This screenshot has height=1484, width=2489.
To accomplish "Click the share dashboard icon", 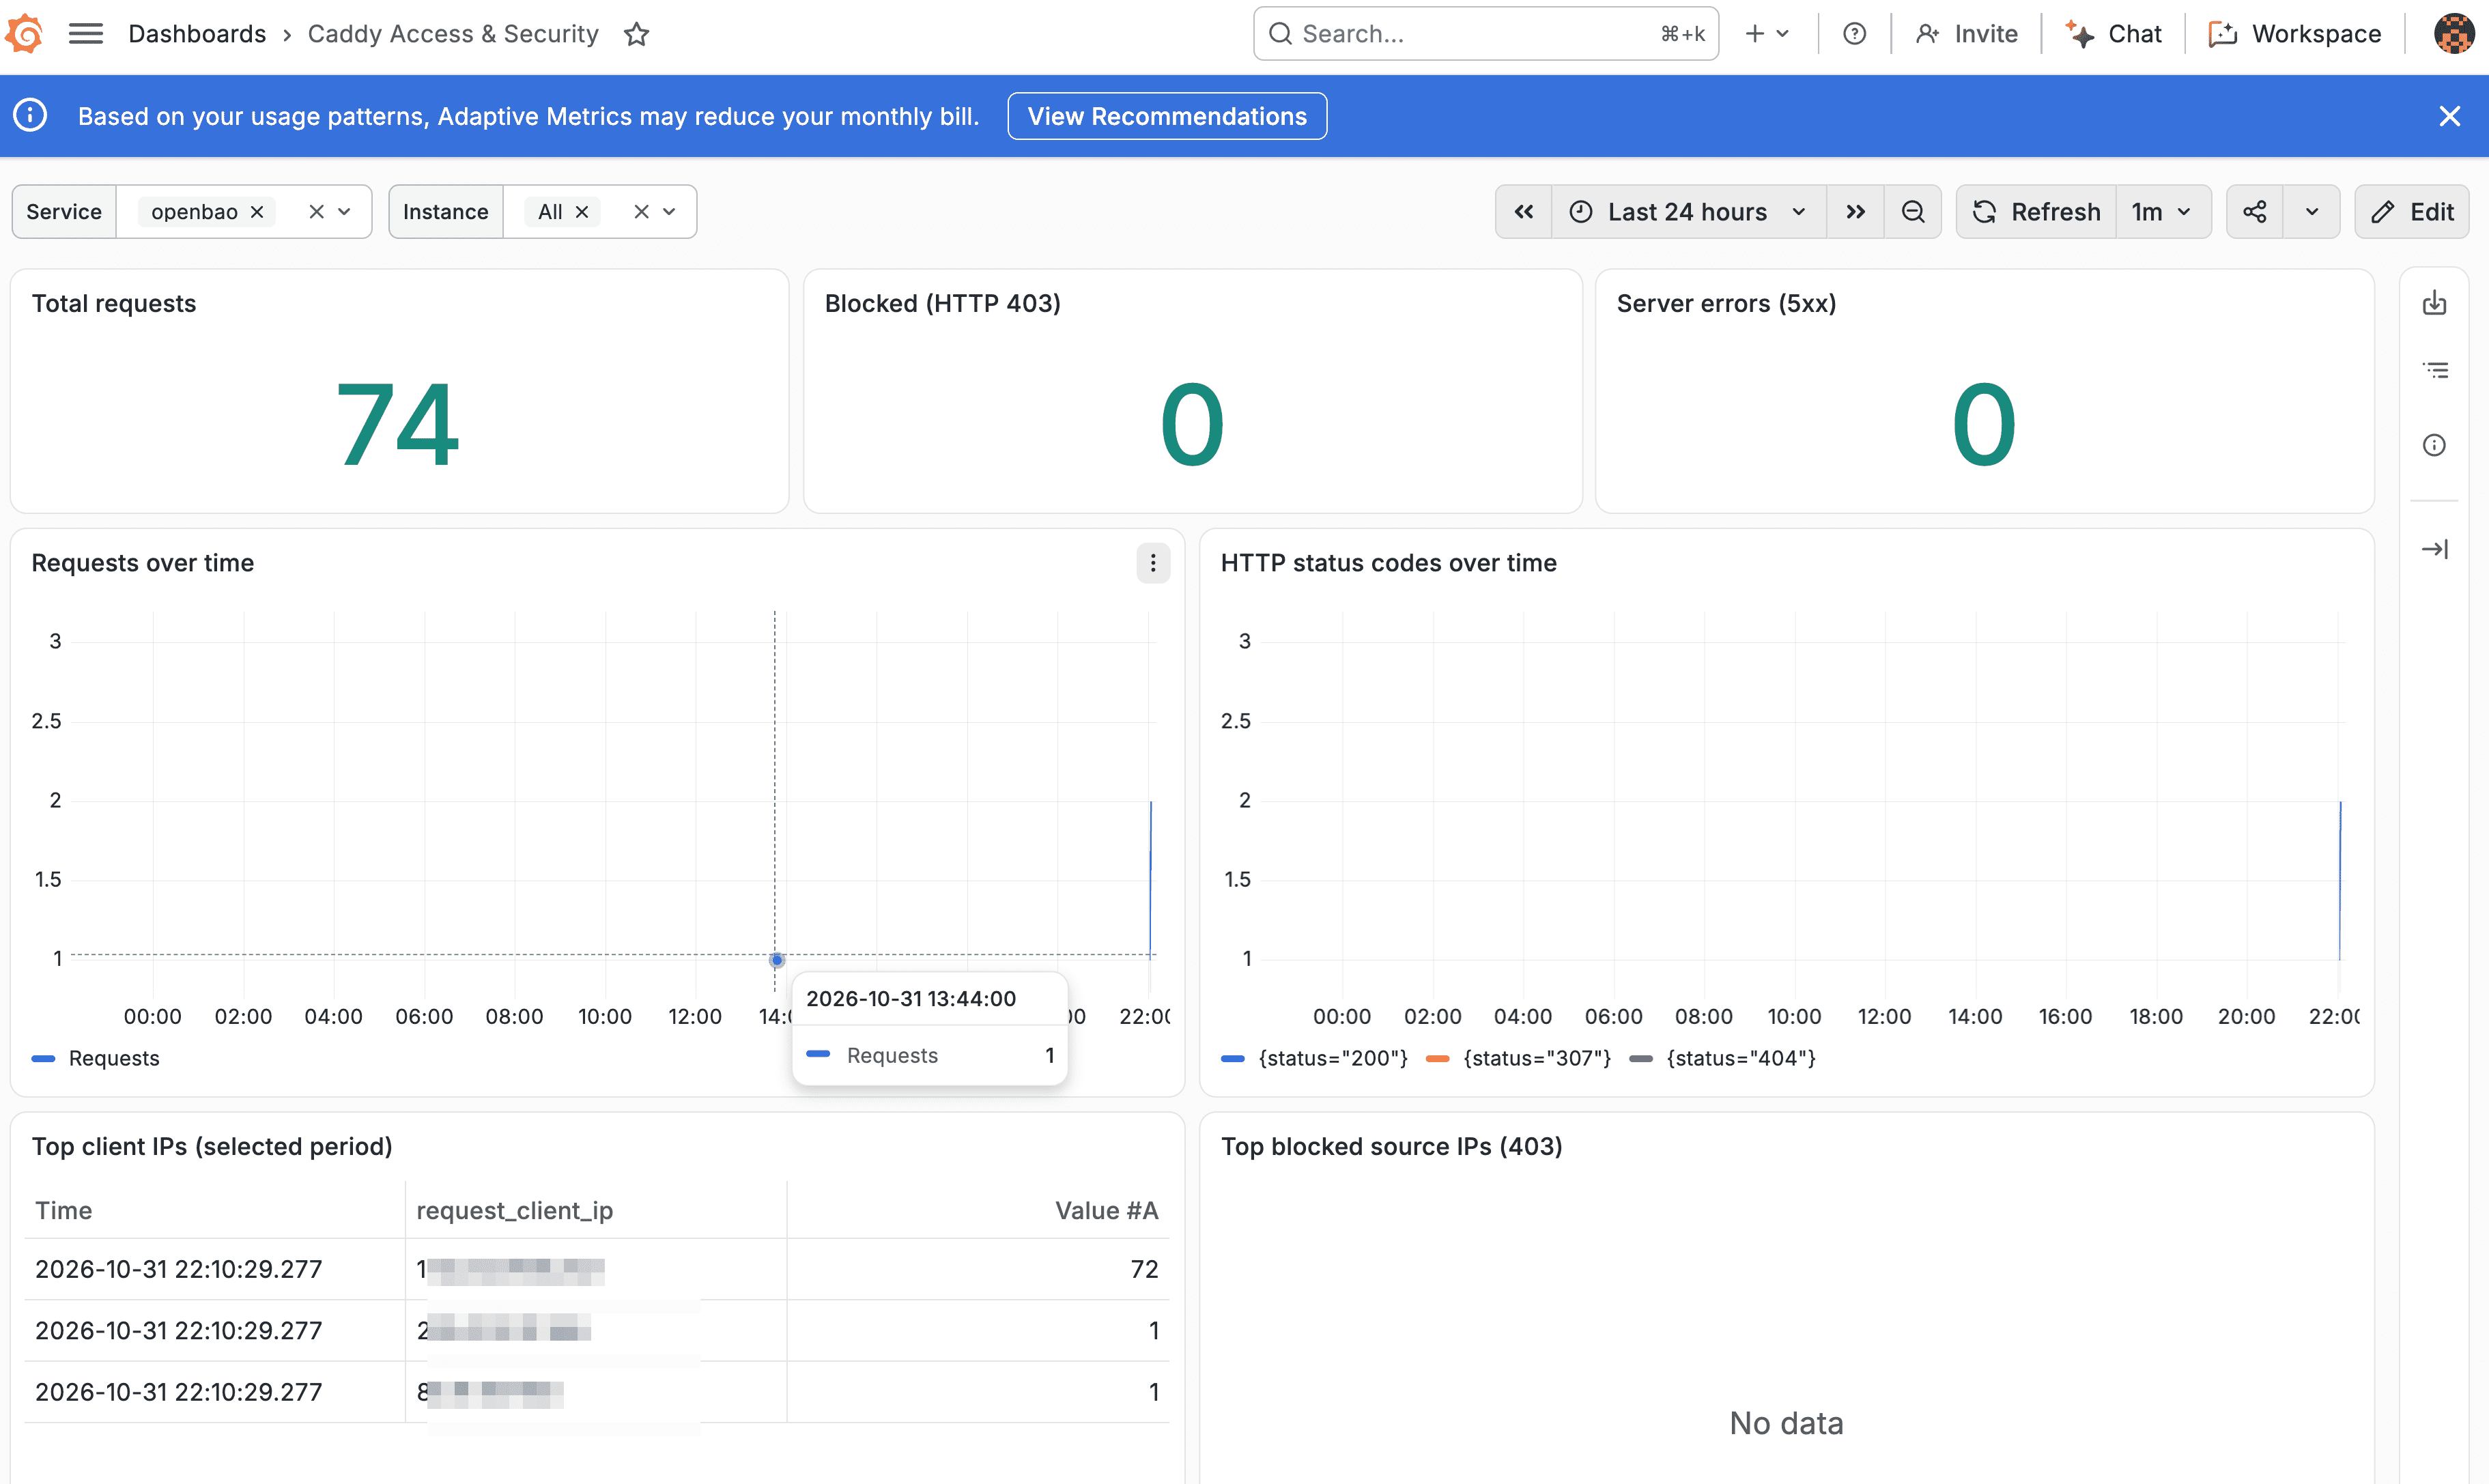I will [x=2254, y=212].
